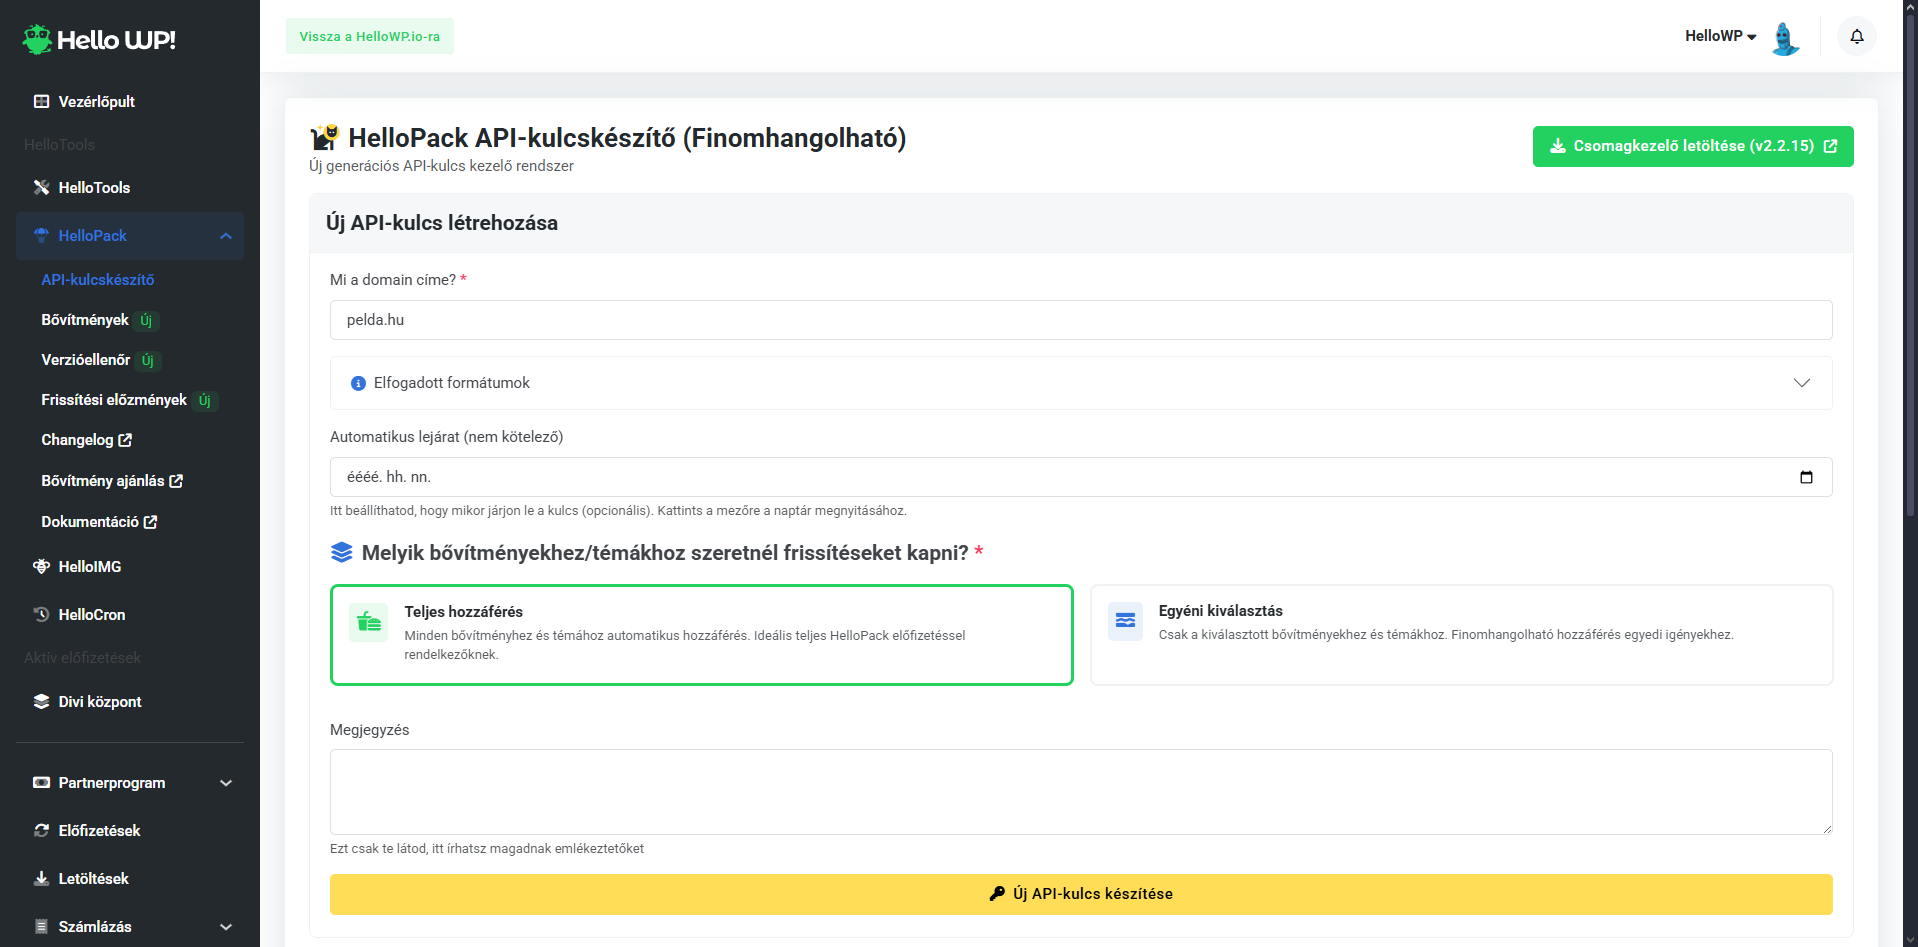1918x947 pixels.
Task: Select the Egyéni kiválasztás access option
Action: tap(1460, 635)
